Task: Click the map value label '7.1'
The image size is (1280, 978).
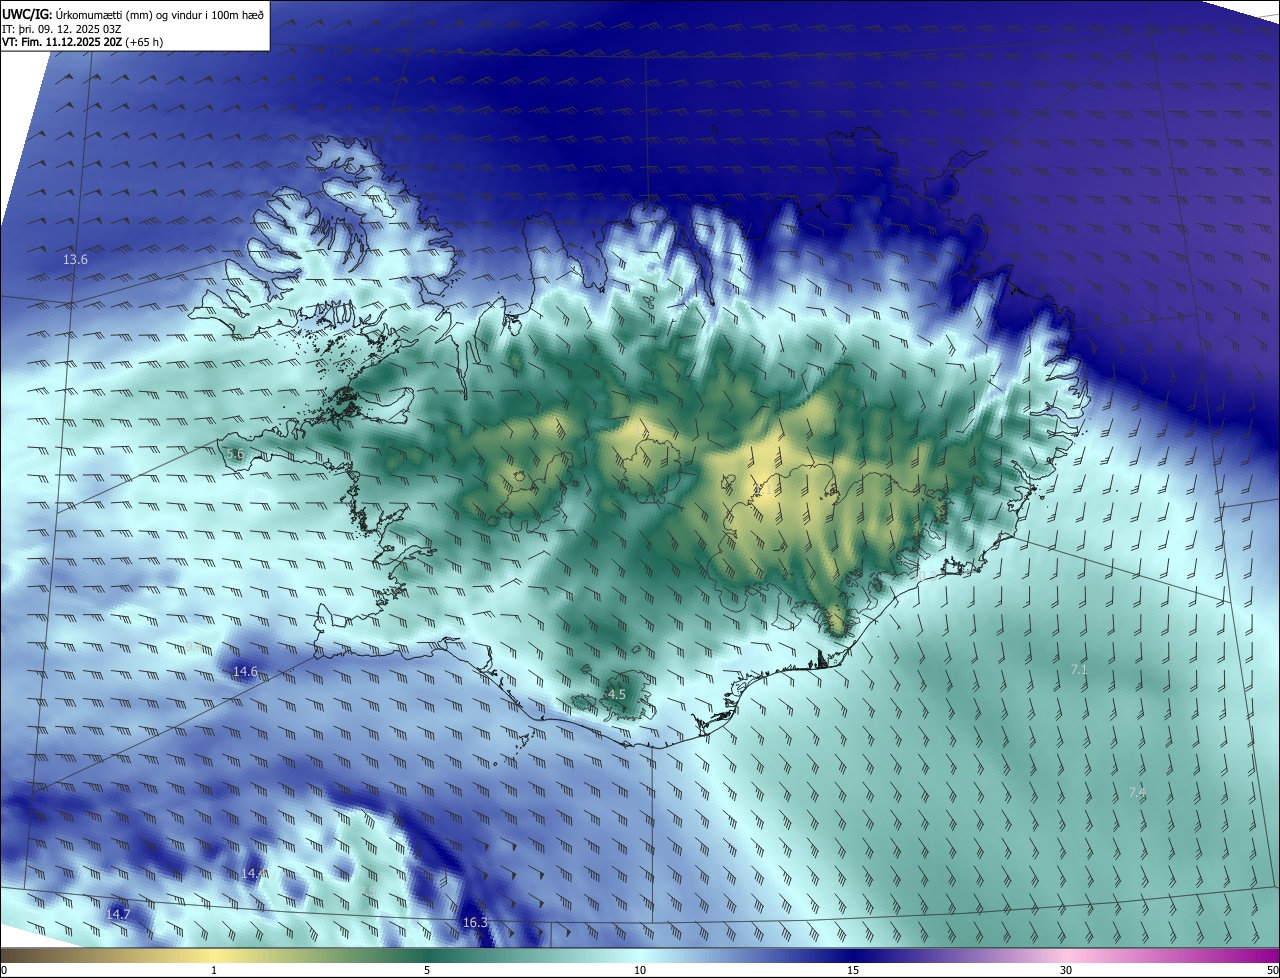Action: point(1079,669)
